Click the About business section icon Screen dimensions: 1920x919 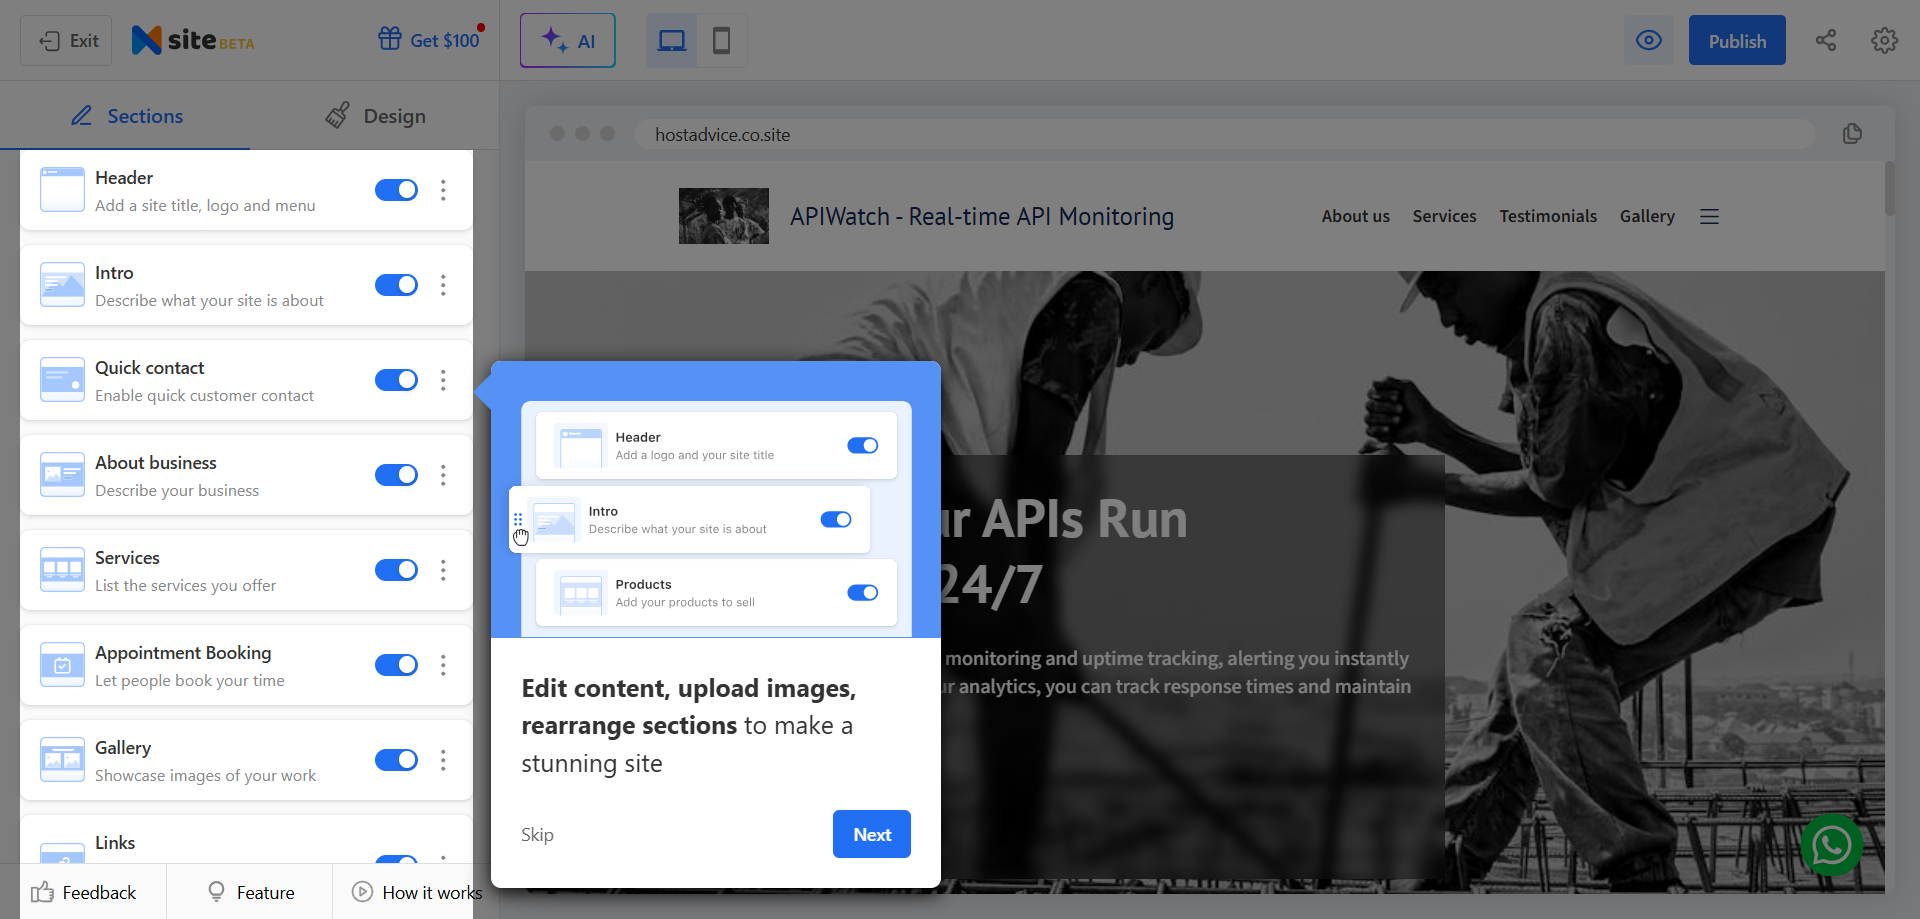(x=62, y=475)
